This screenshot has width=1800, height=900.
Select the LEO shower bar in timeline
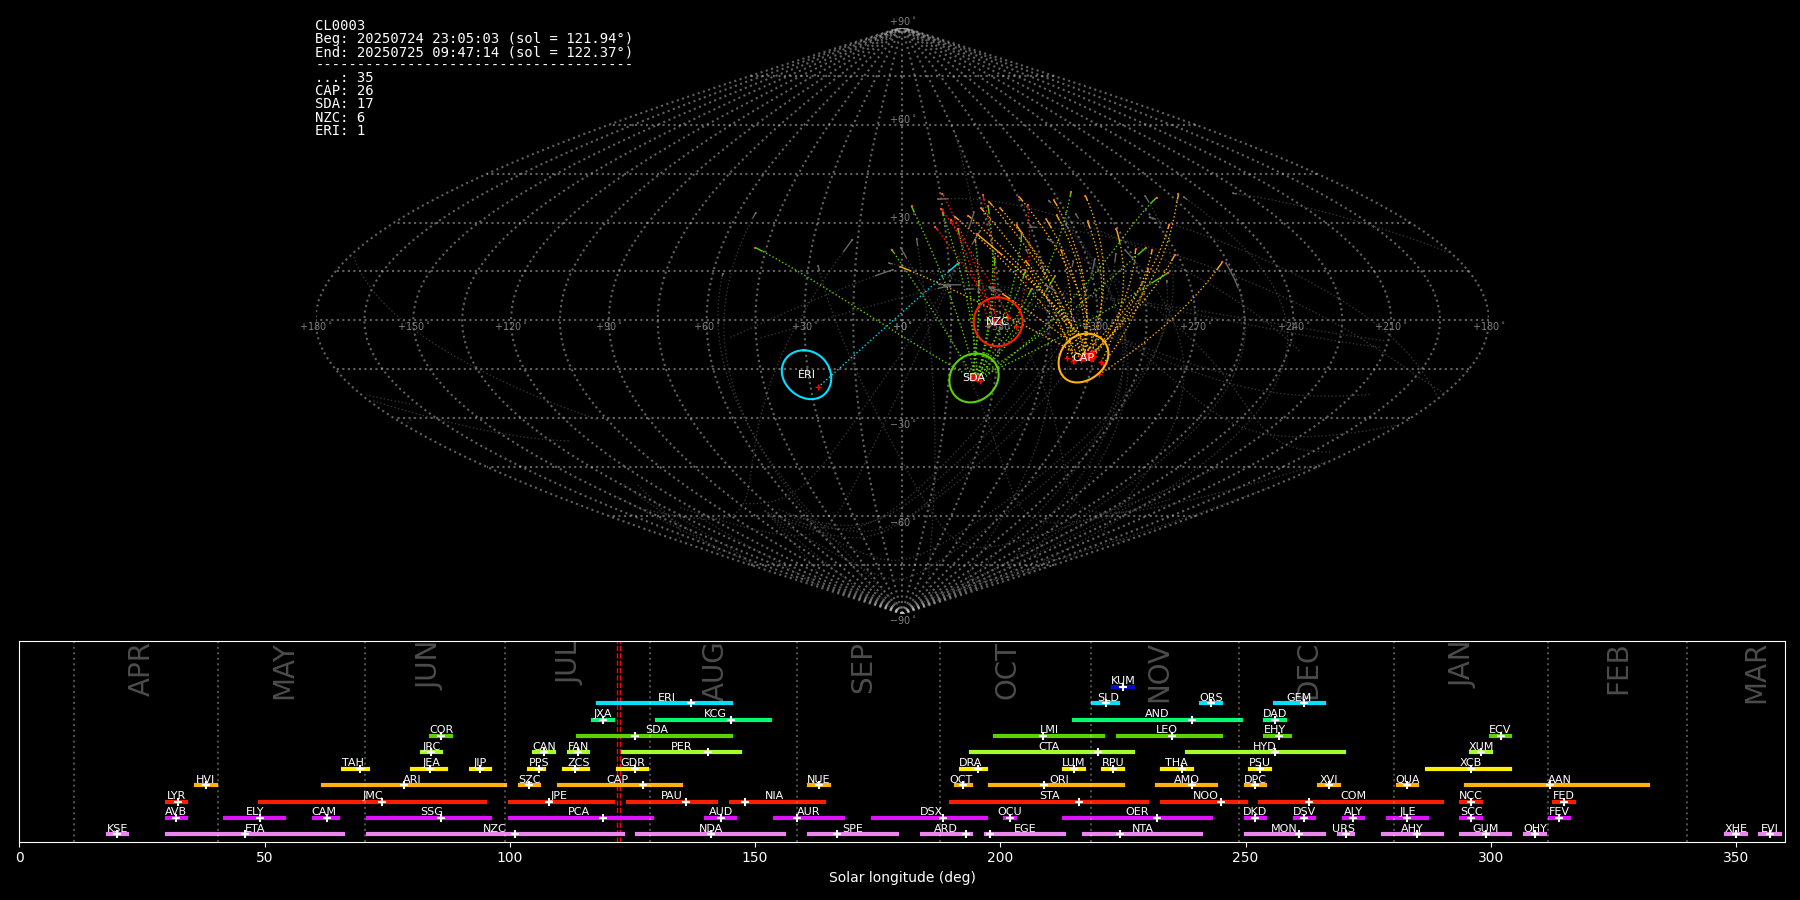coord(1169,736)
